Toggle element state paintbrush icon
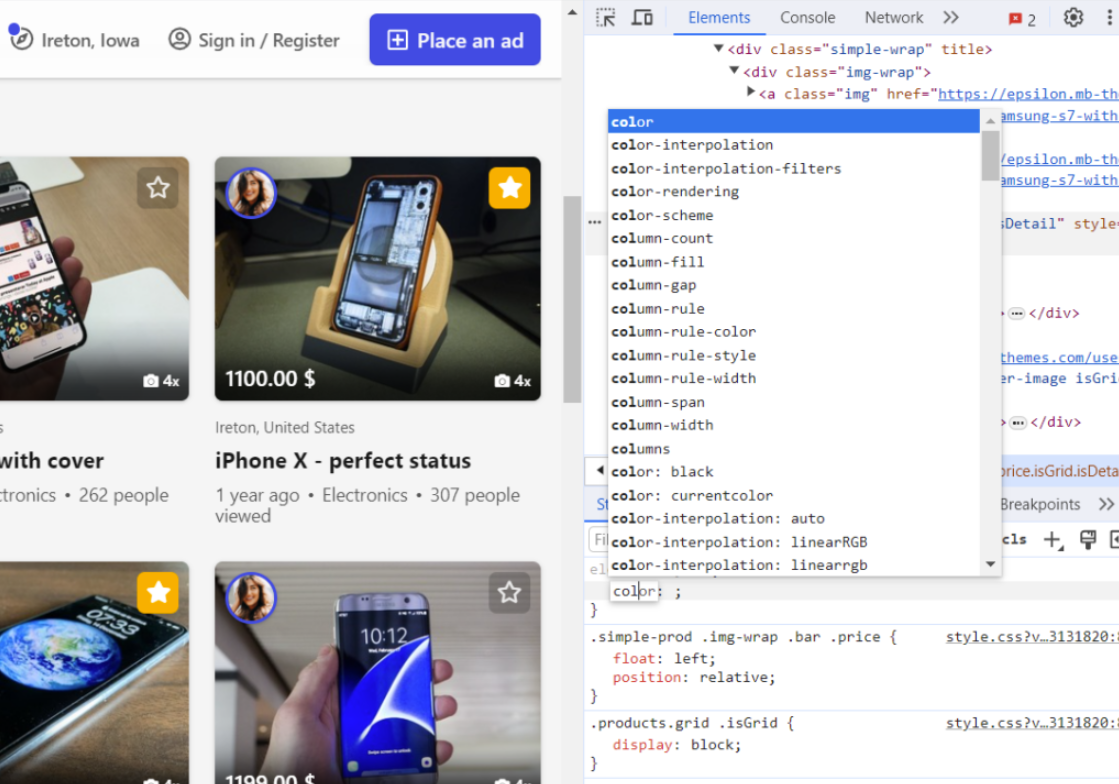The height and width of the screenshot is (784, 1119). tap(1088, 540)
